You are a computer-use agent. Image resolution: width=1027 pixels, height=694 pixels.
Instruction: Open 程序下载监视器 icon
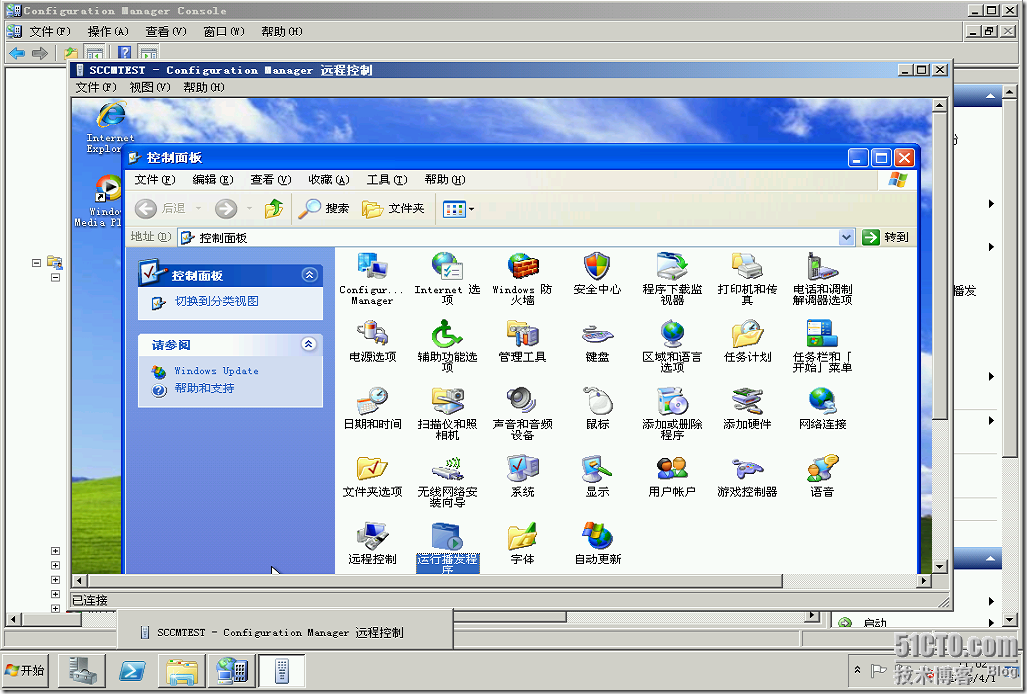point(672,279)
